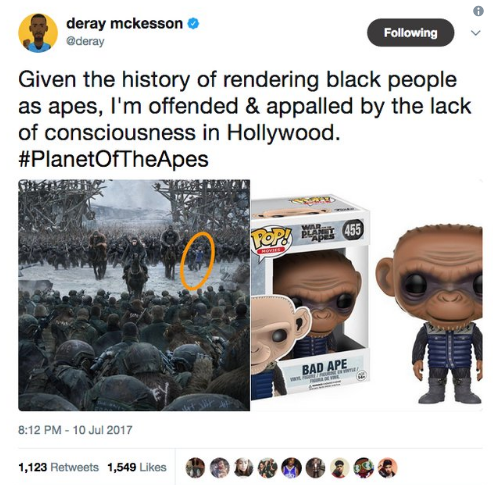Open the info icon in the top corner

tap(478, 11)
